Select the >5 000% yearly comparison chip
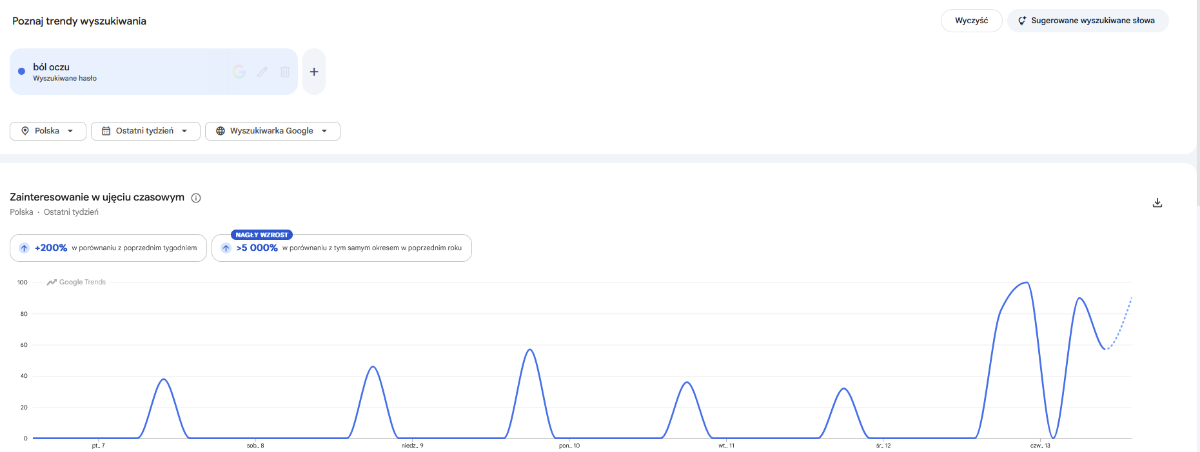This screenshot has height=452, width=1200. click(341, 248)
